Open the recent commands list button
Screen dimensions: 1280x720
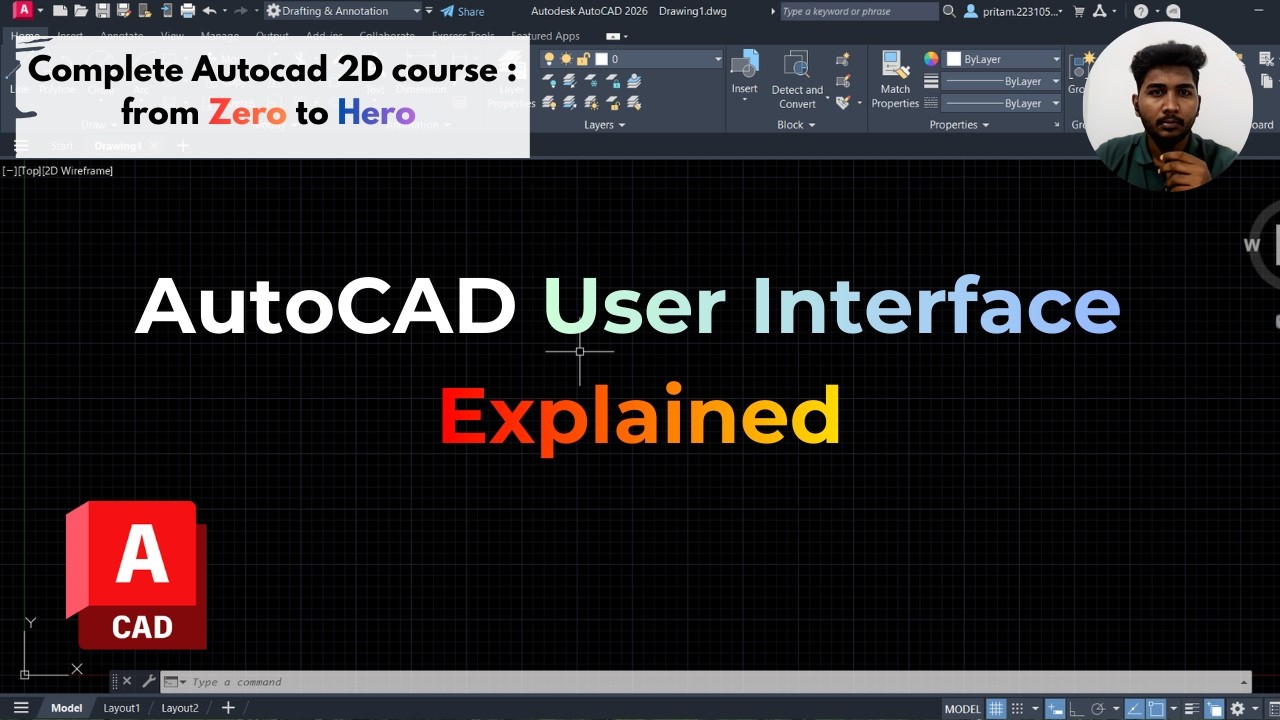tap(174, 682)
